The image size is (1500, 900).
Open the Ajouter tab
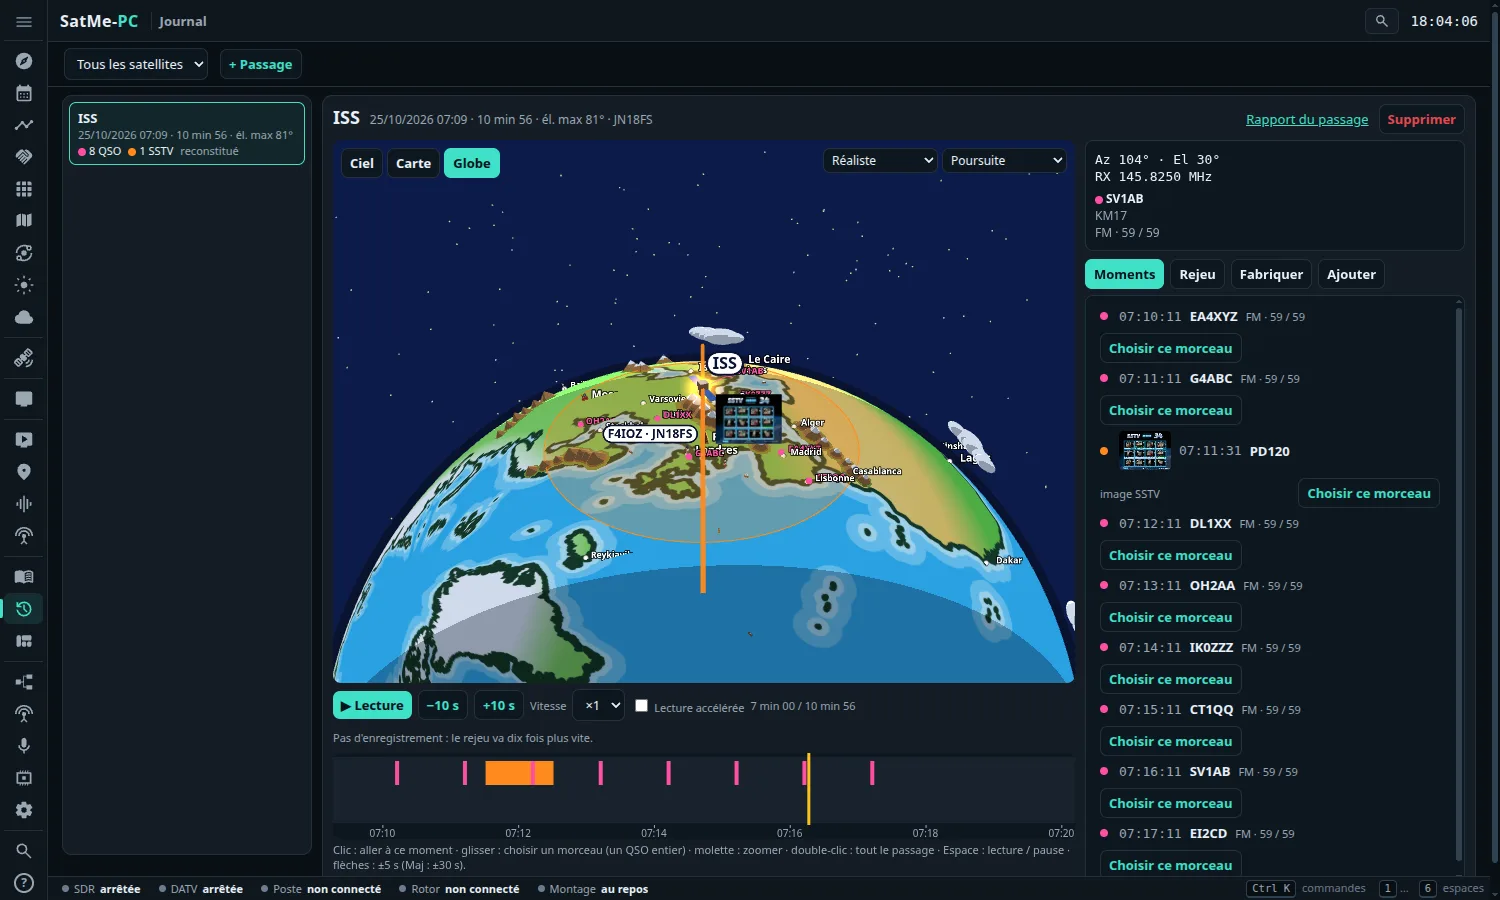[x=1351, y=274]
